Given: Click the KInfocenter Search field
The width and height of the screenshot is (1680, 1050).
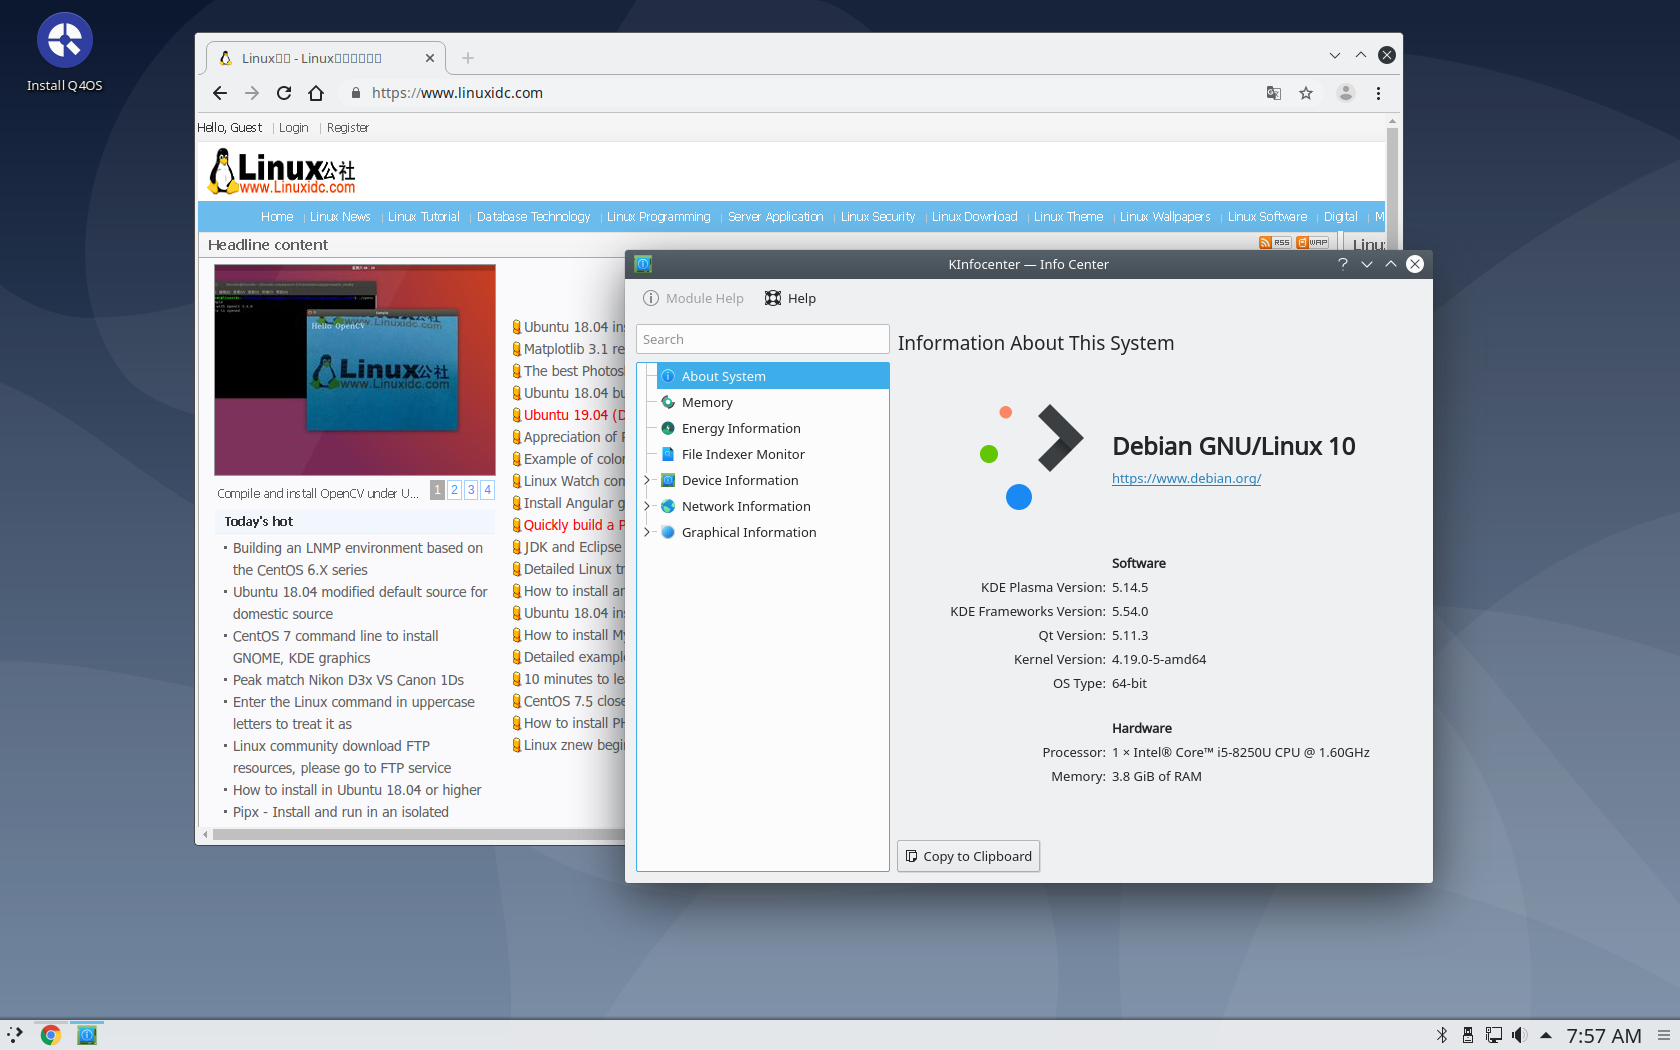Looking at the screenshot, I should (x=762, y=339).
